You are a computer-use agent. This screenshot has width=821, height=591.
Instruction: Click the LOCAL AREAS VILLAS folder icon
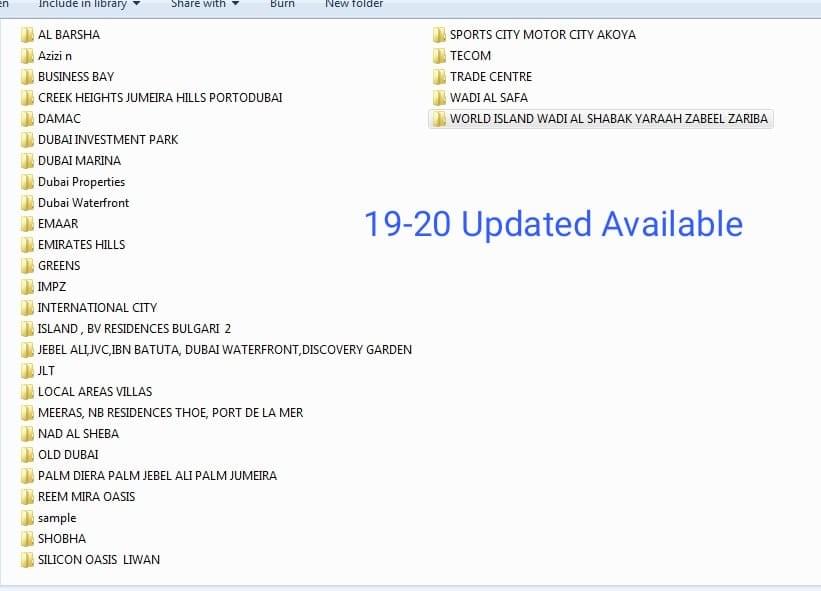pyautogui.click(x=27, y=392)
